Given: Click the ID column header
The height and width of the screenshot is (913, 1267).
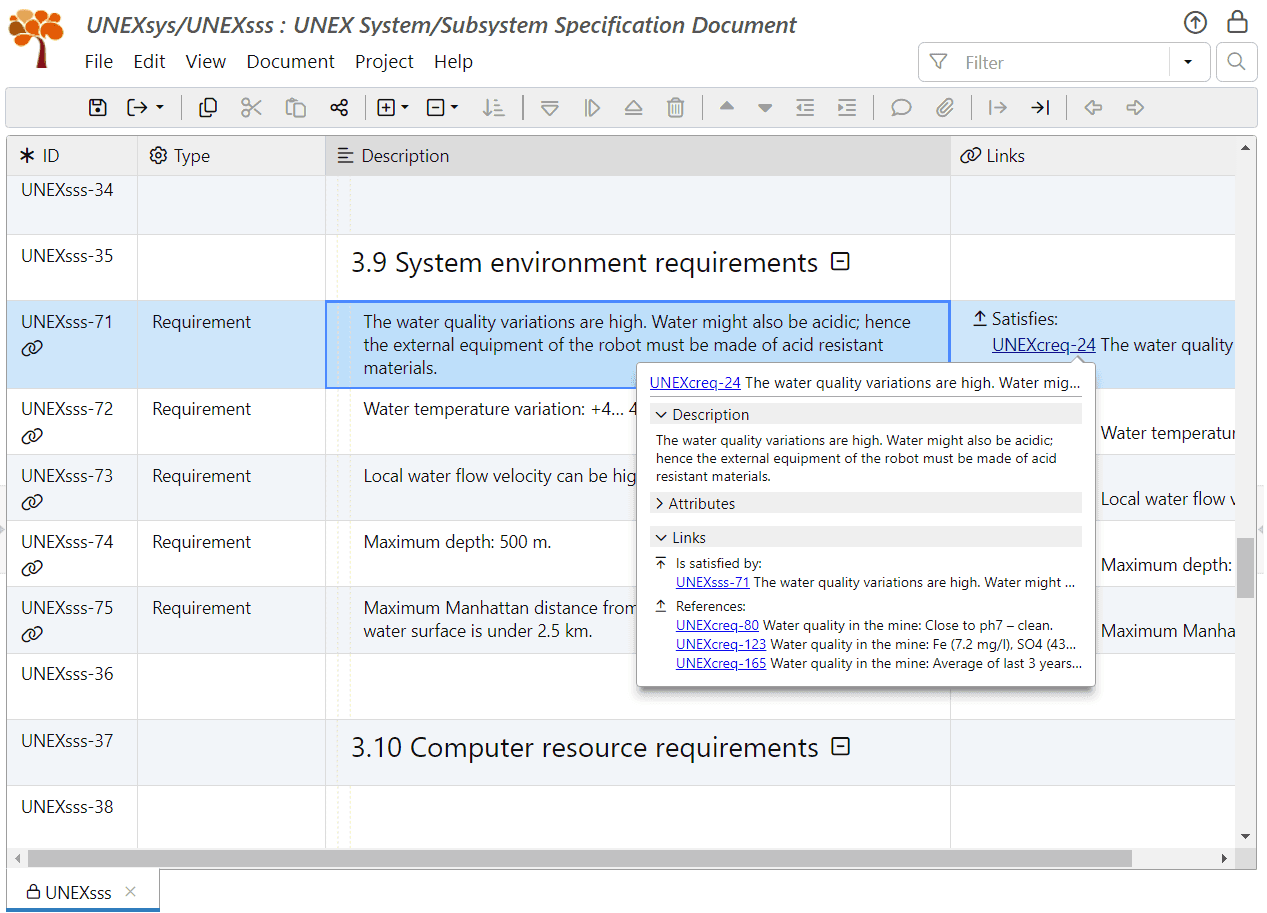Looking at the screenshot, I should point(72,156).
